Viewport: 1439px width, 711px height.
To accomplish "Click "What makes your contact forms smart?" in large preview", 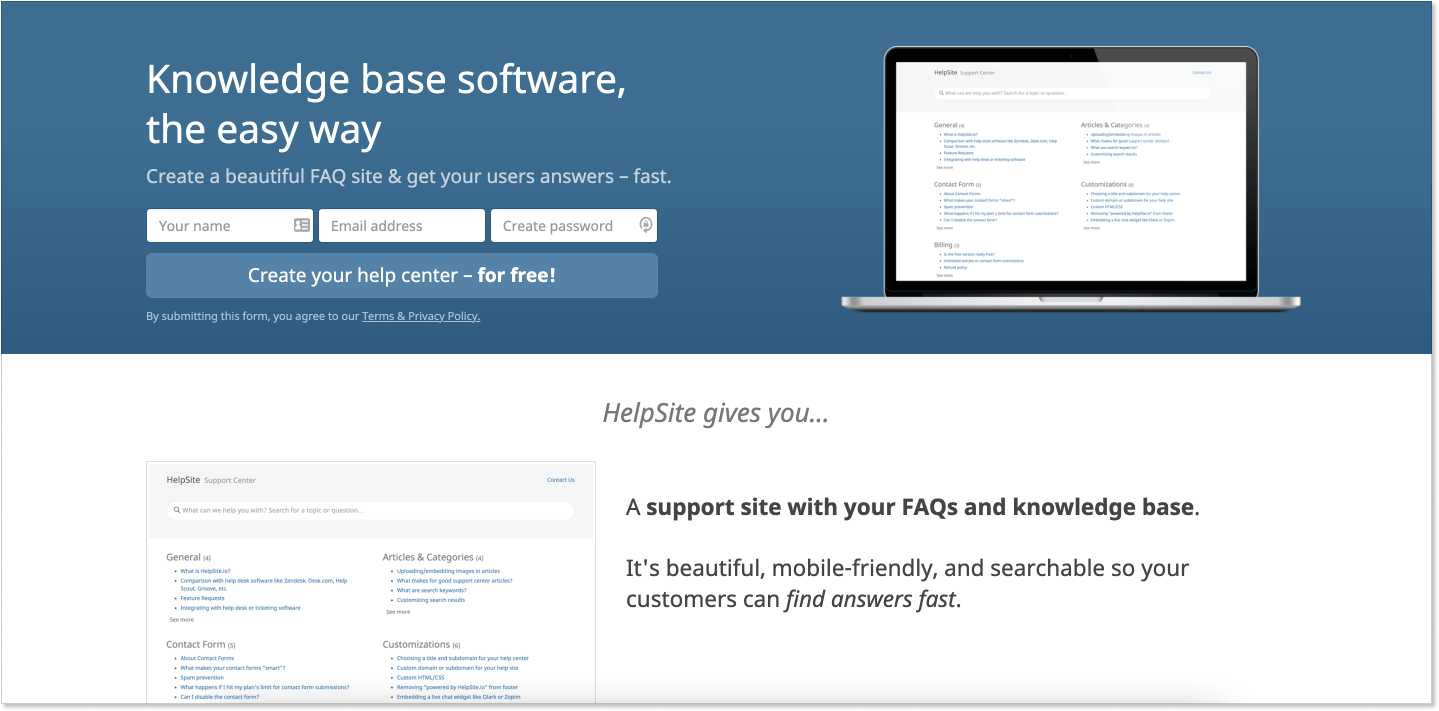I will coord(233,668).
